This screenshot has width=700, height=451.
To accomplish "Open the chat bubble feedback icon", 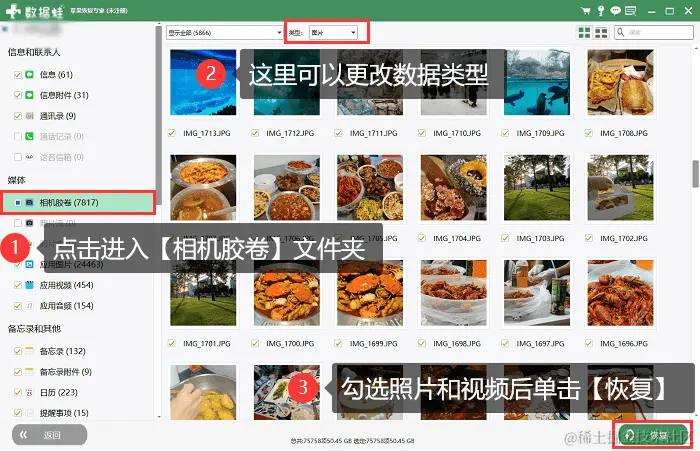I will coord(616,11).
